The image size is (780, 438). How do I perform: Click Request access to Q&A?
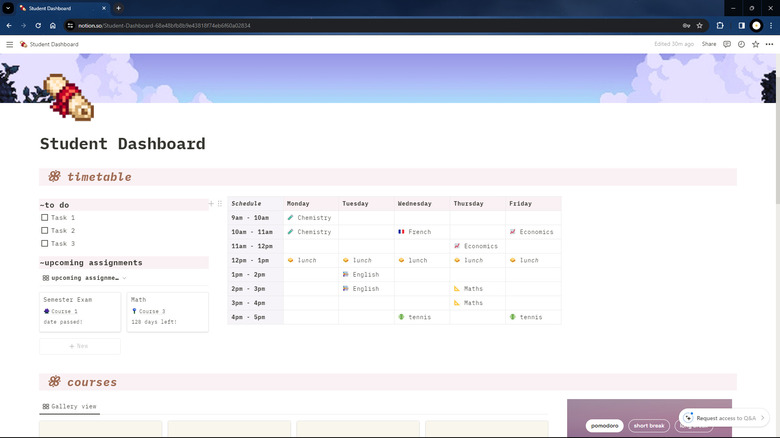coord(724,418)
